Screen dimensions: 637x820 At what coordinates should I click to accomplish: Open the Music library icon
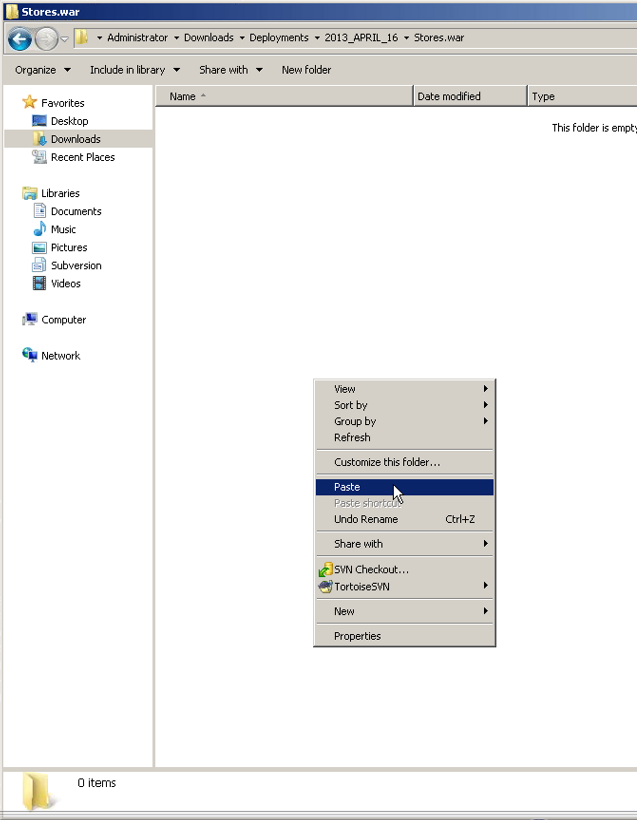click(40, 229)
